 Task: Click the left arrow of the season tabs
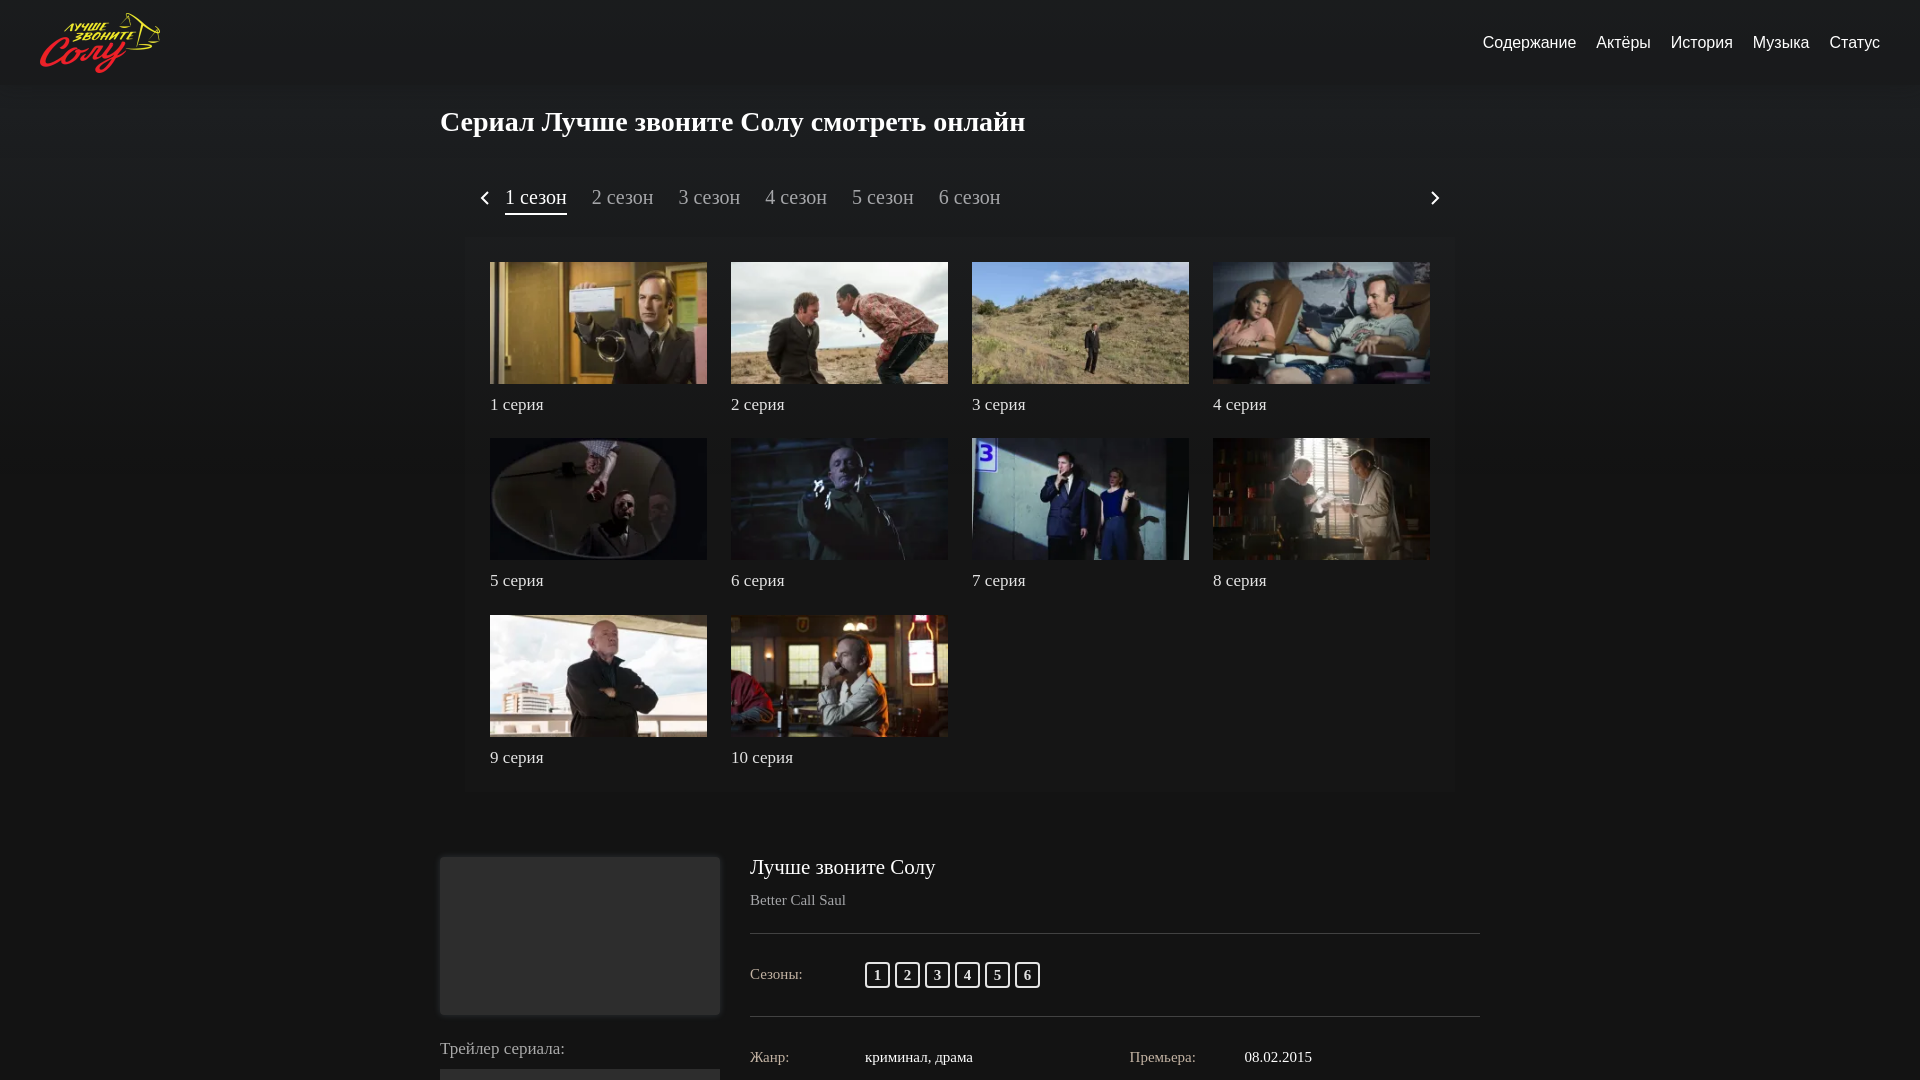[485, 198]
